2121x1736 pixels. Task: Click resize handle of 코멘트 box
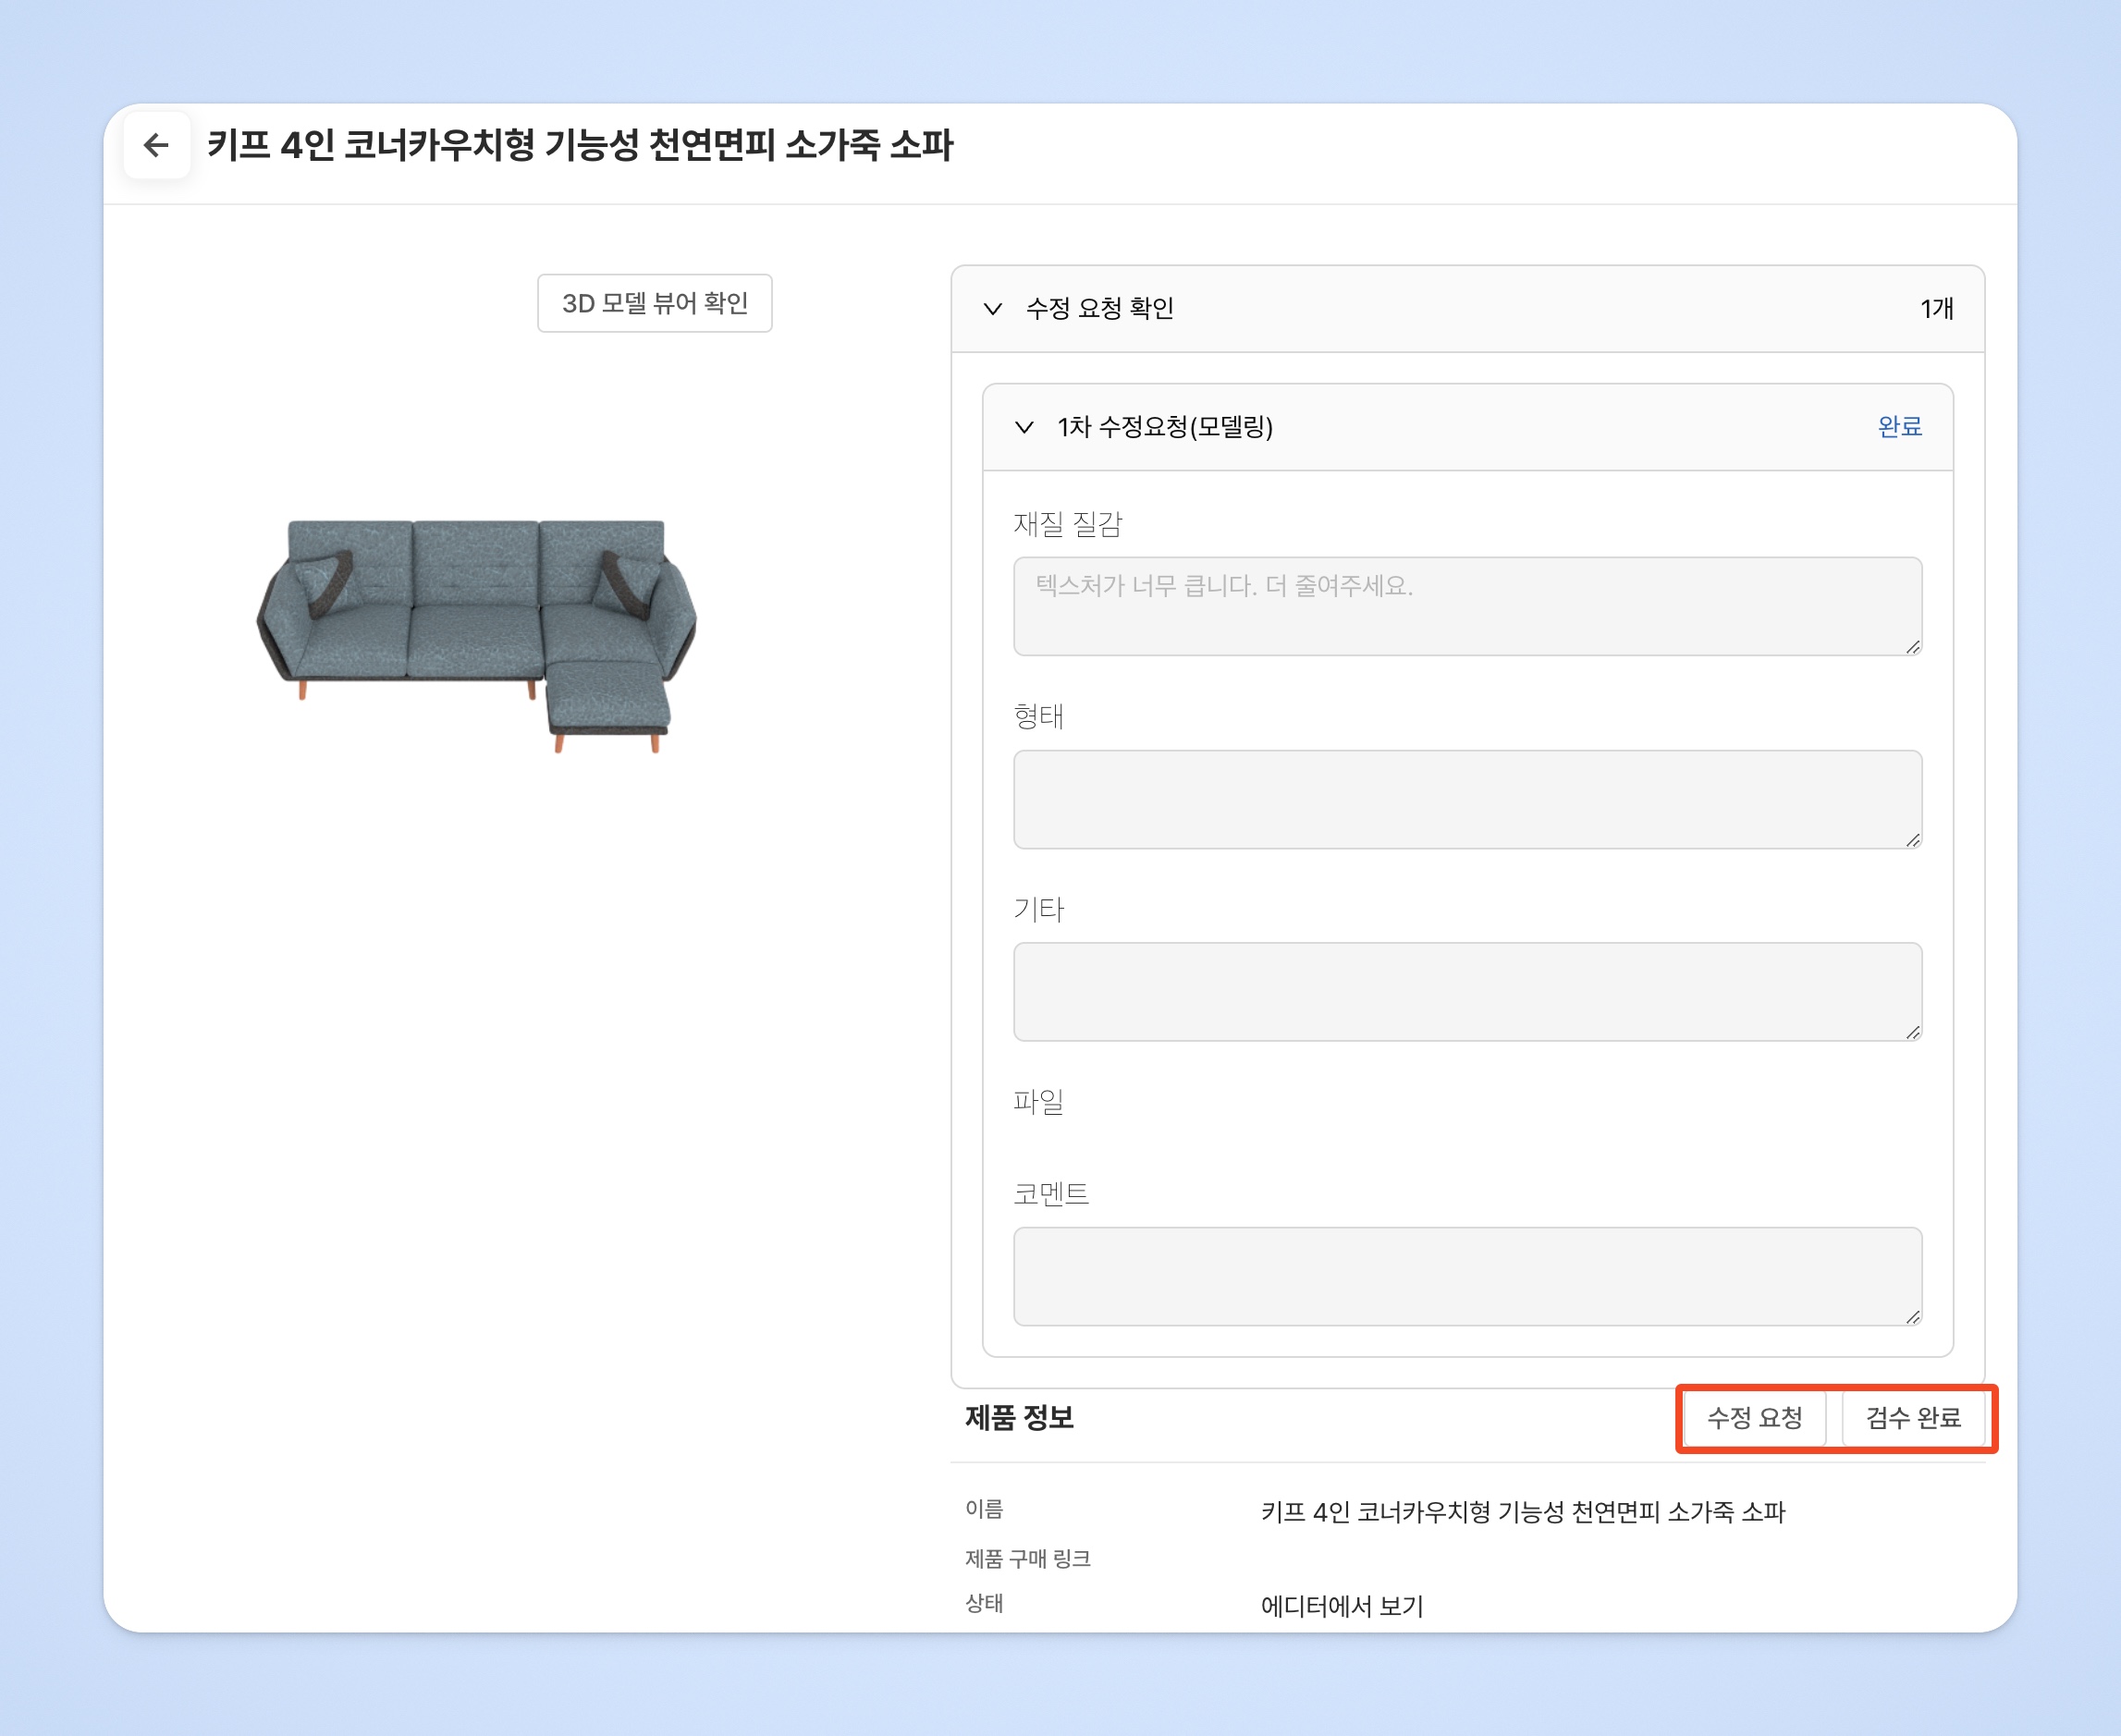coord(1912,1317)
